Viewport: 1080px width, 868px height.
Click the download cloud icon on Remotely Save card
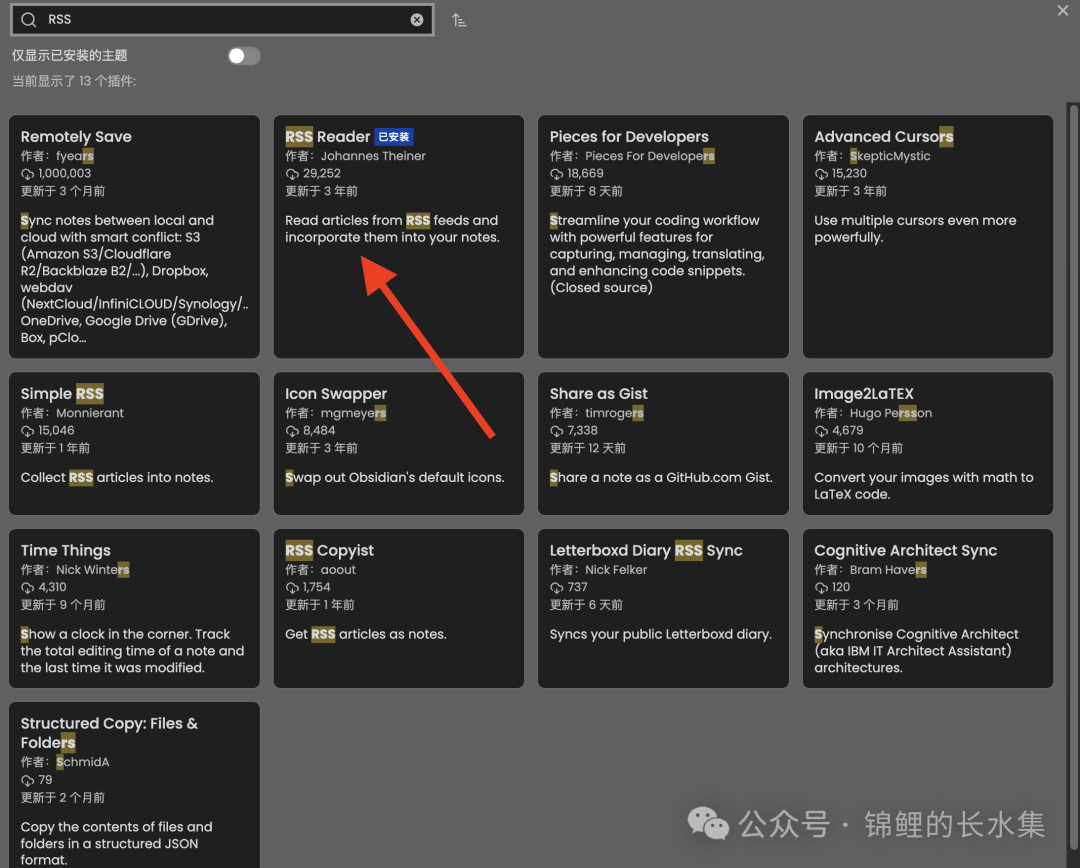tap(26, 173)
